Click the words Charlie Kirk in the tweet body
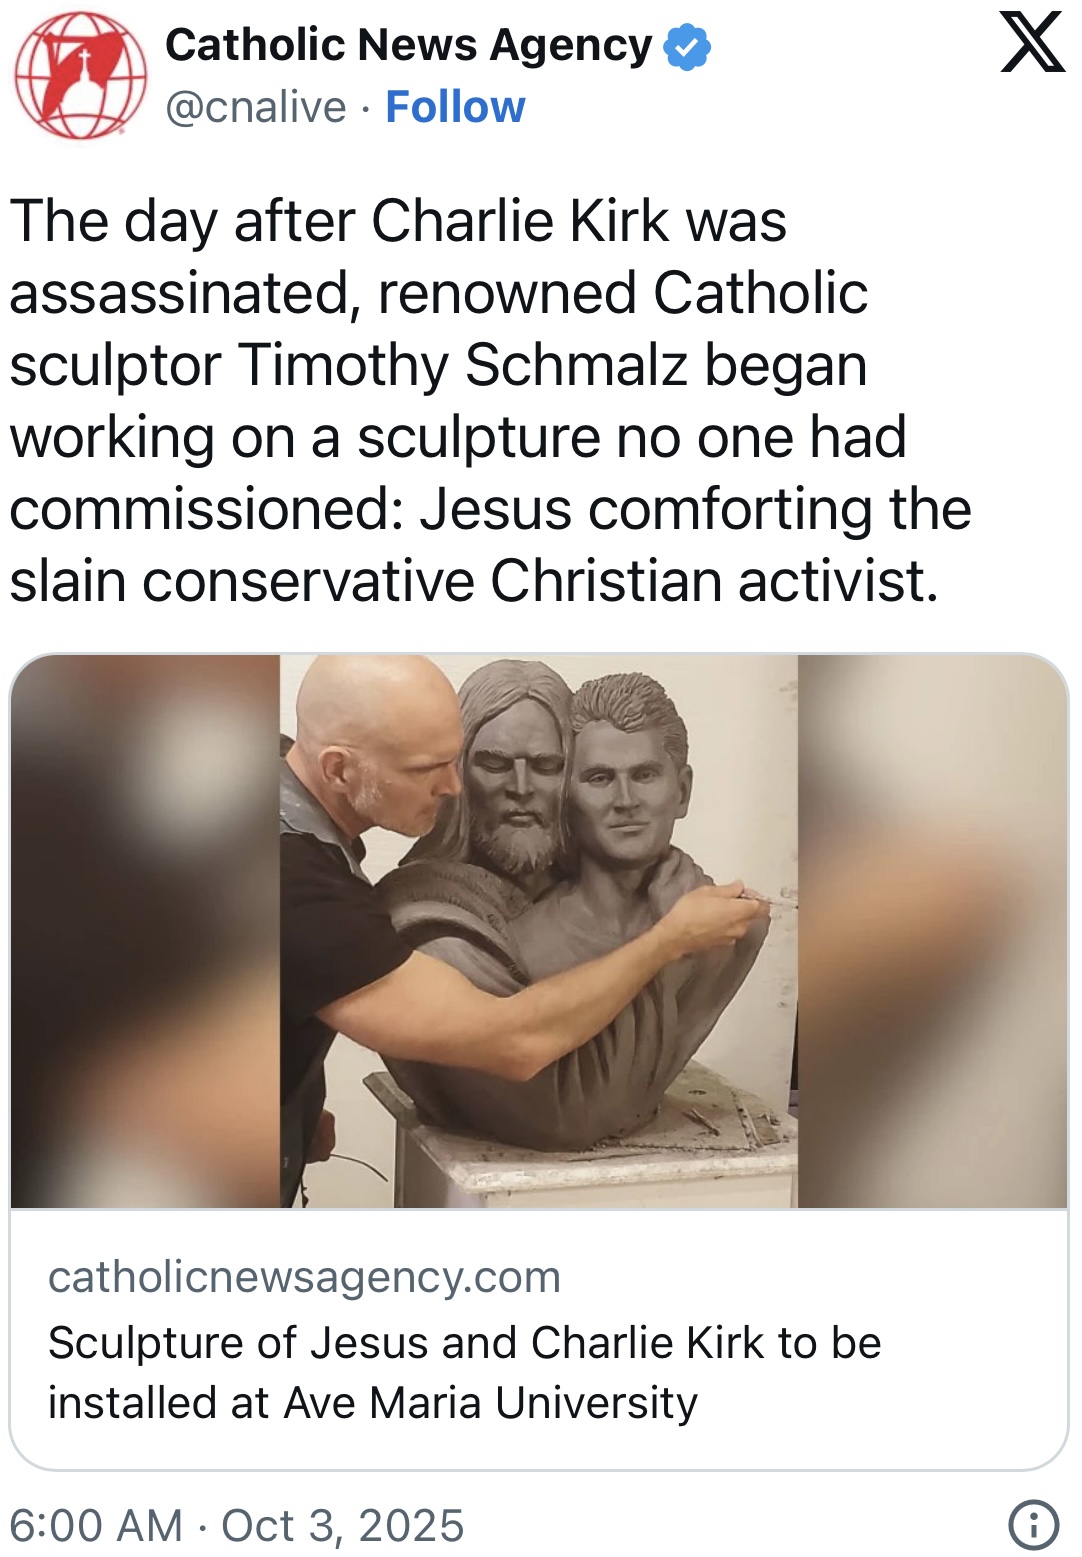Screen dimensions: 1082x1557 click(520, 221)
